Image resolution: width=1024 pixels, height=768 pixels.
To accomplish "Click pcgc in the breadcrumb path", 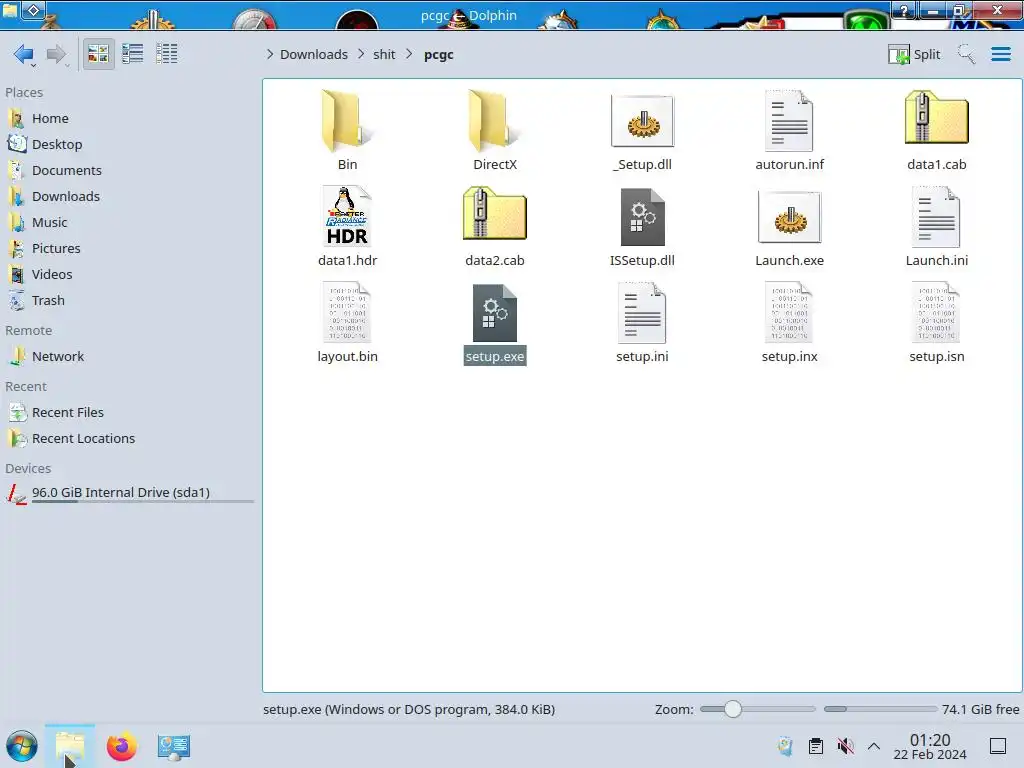I will pyautogui.click(x=438, y=54).
